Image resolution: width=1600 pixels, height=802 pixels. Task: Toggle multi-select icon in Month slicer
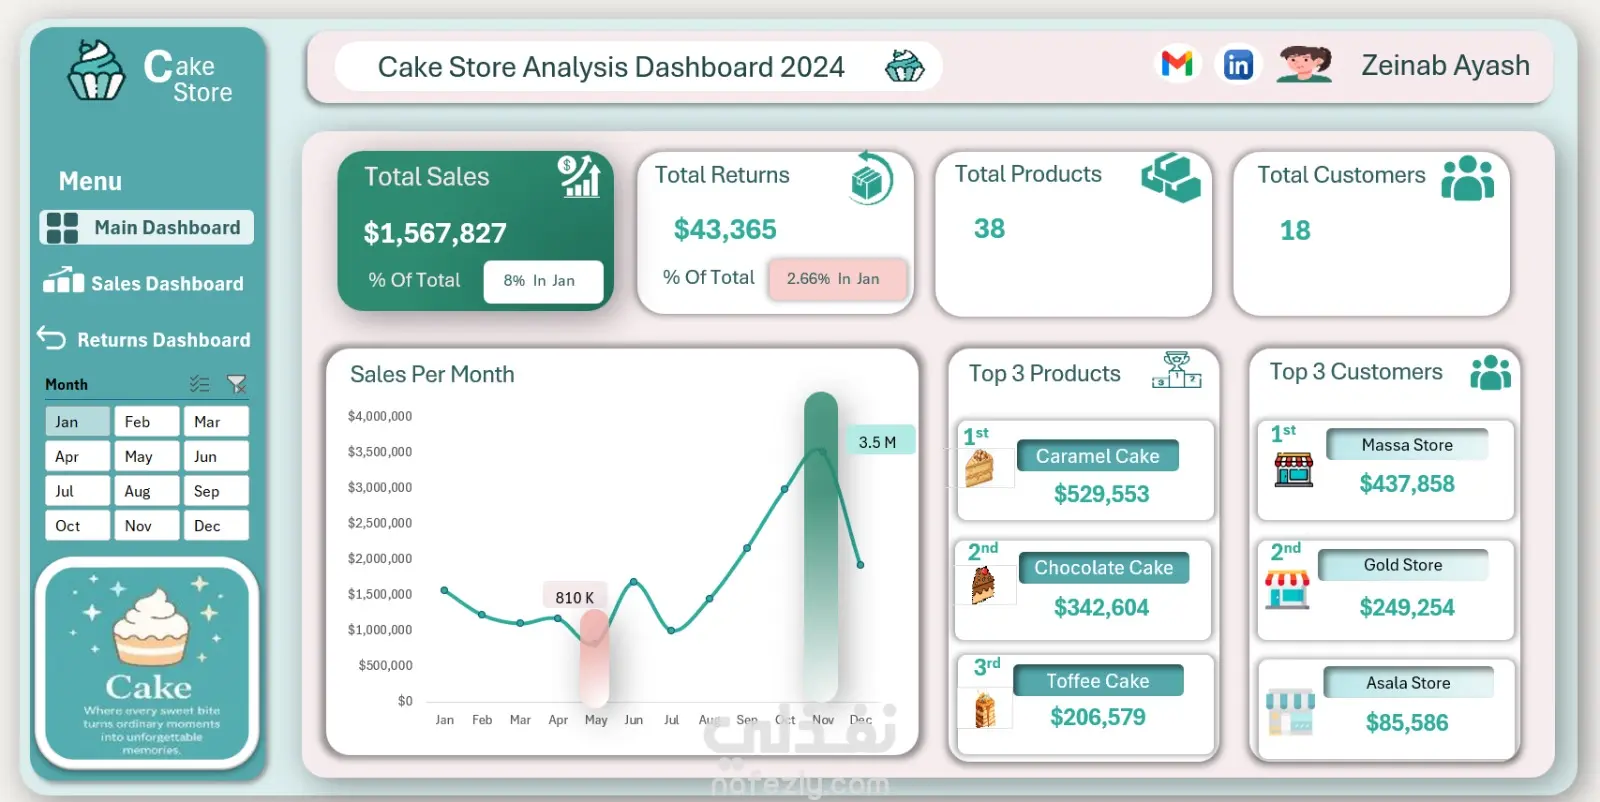click(200, 384)
